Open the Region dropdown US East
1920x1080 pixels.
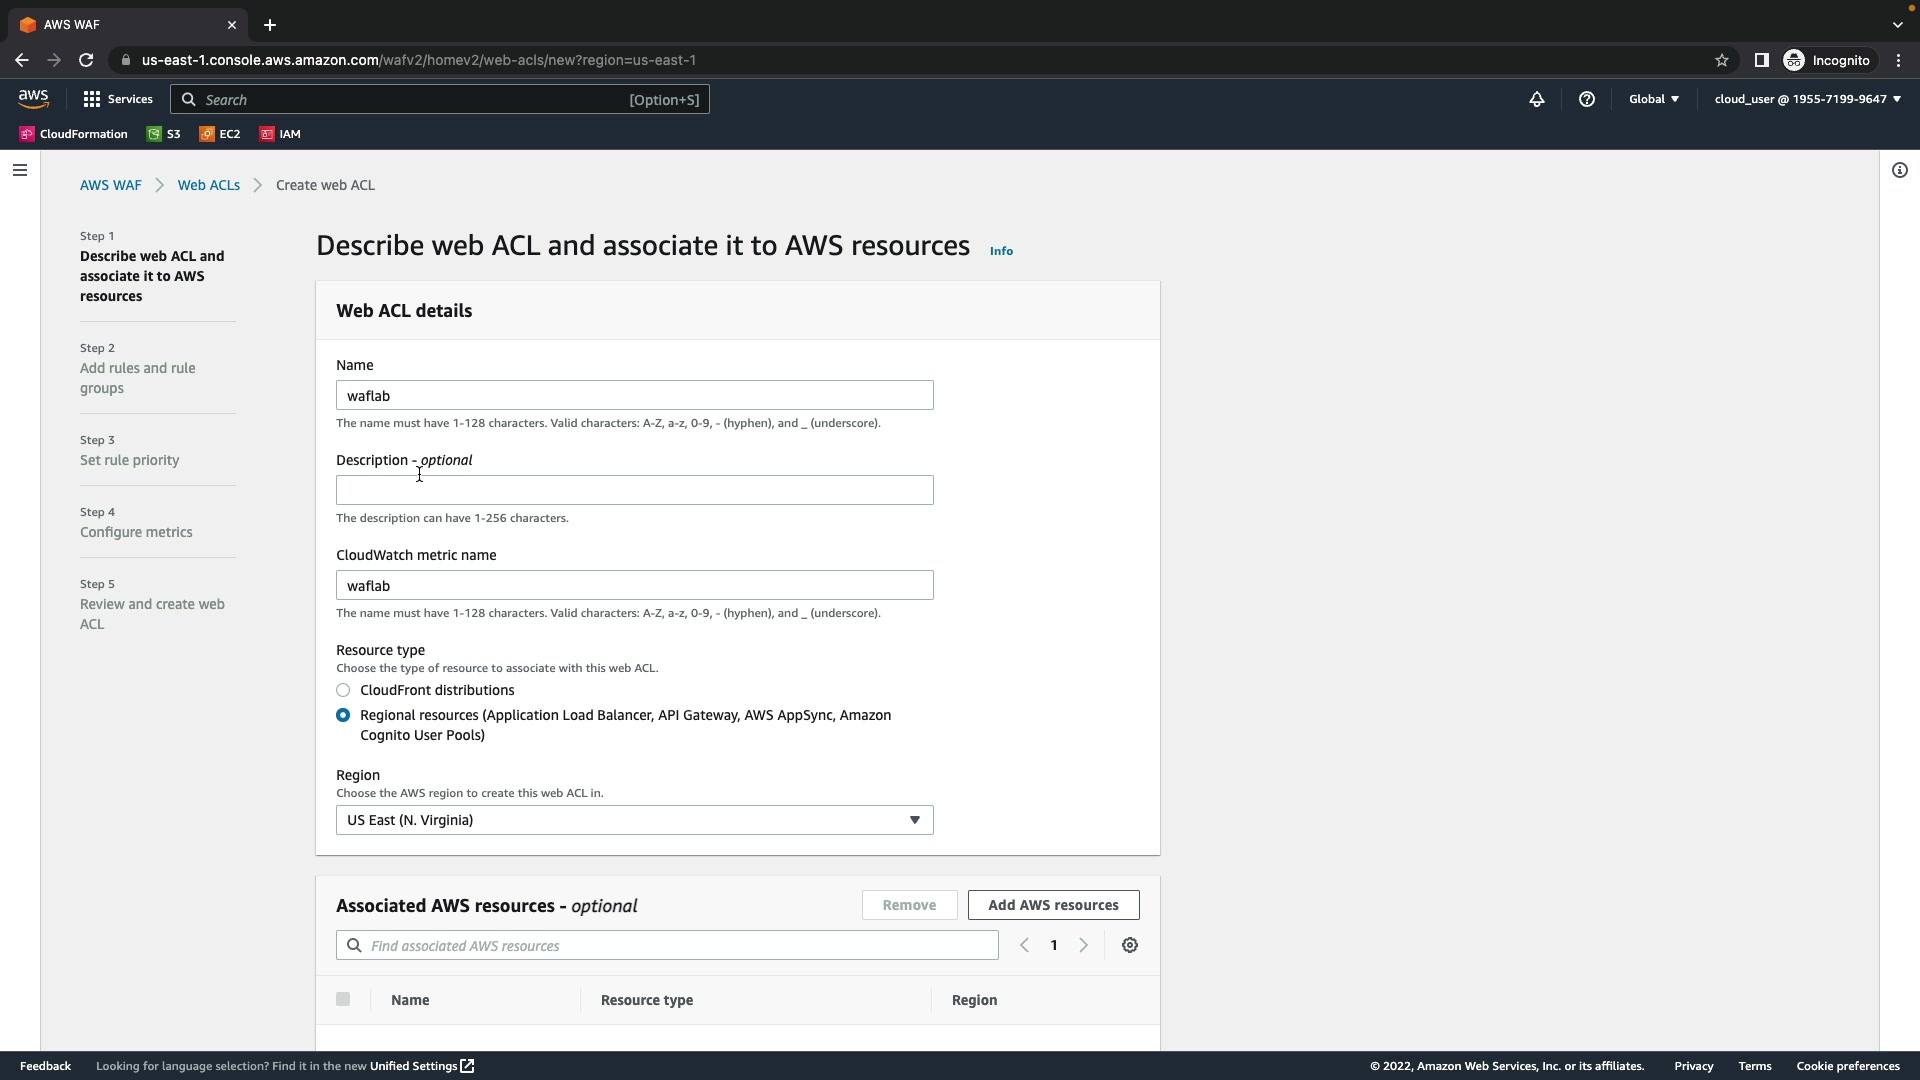(634, 820)
